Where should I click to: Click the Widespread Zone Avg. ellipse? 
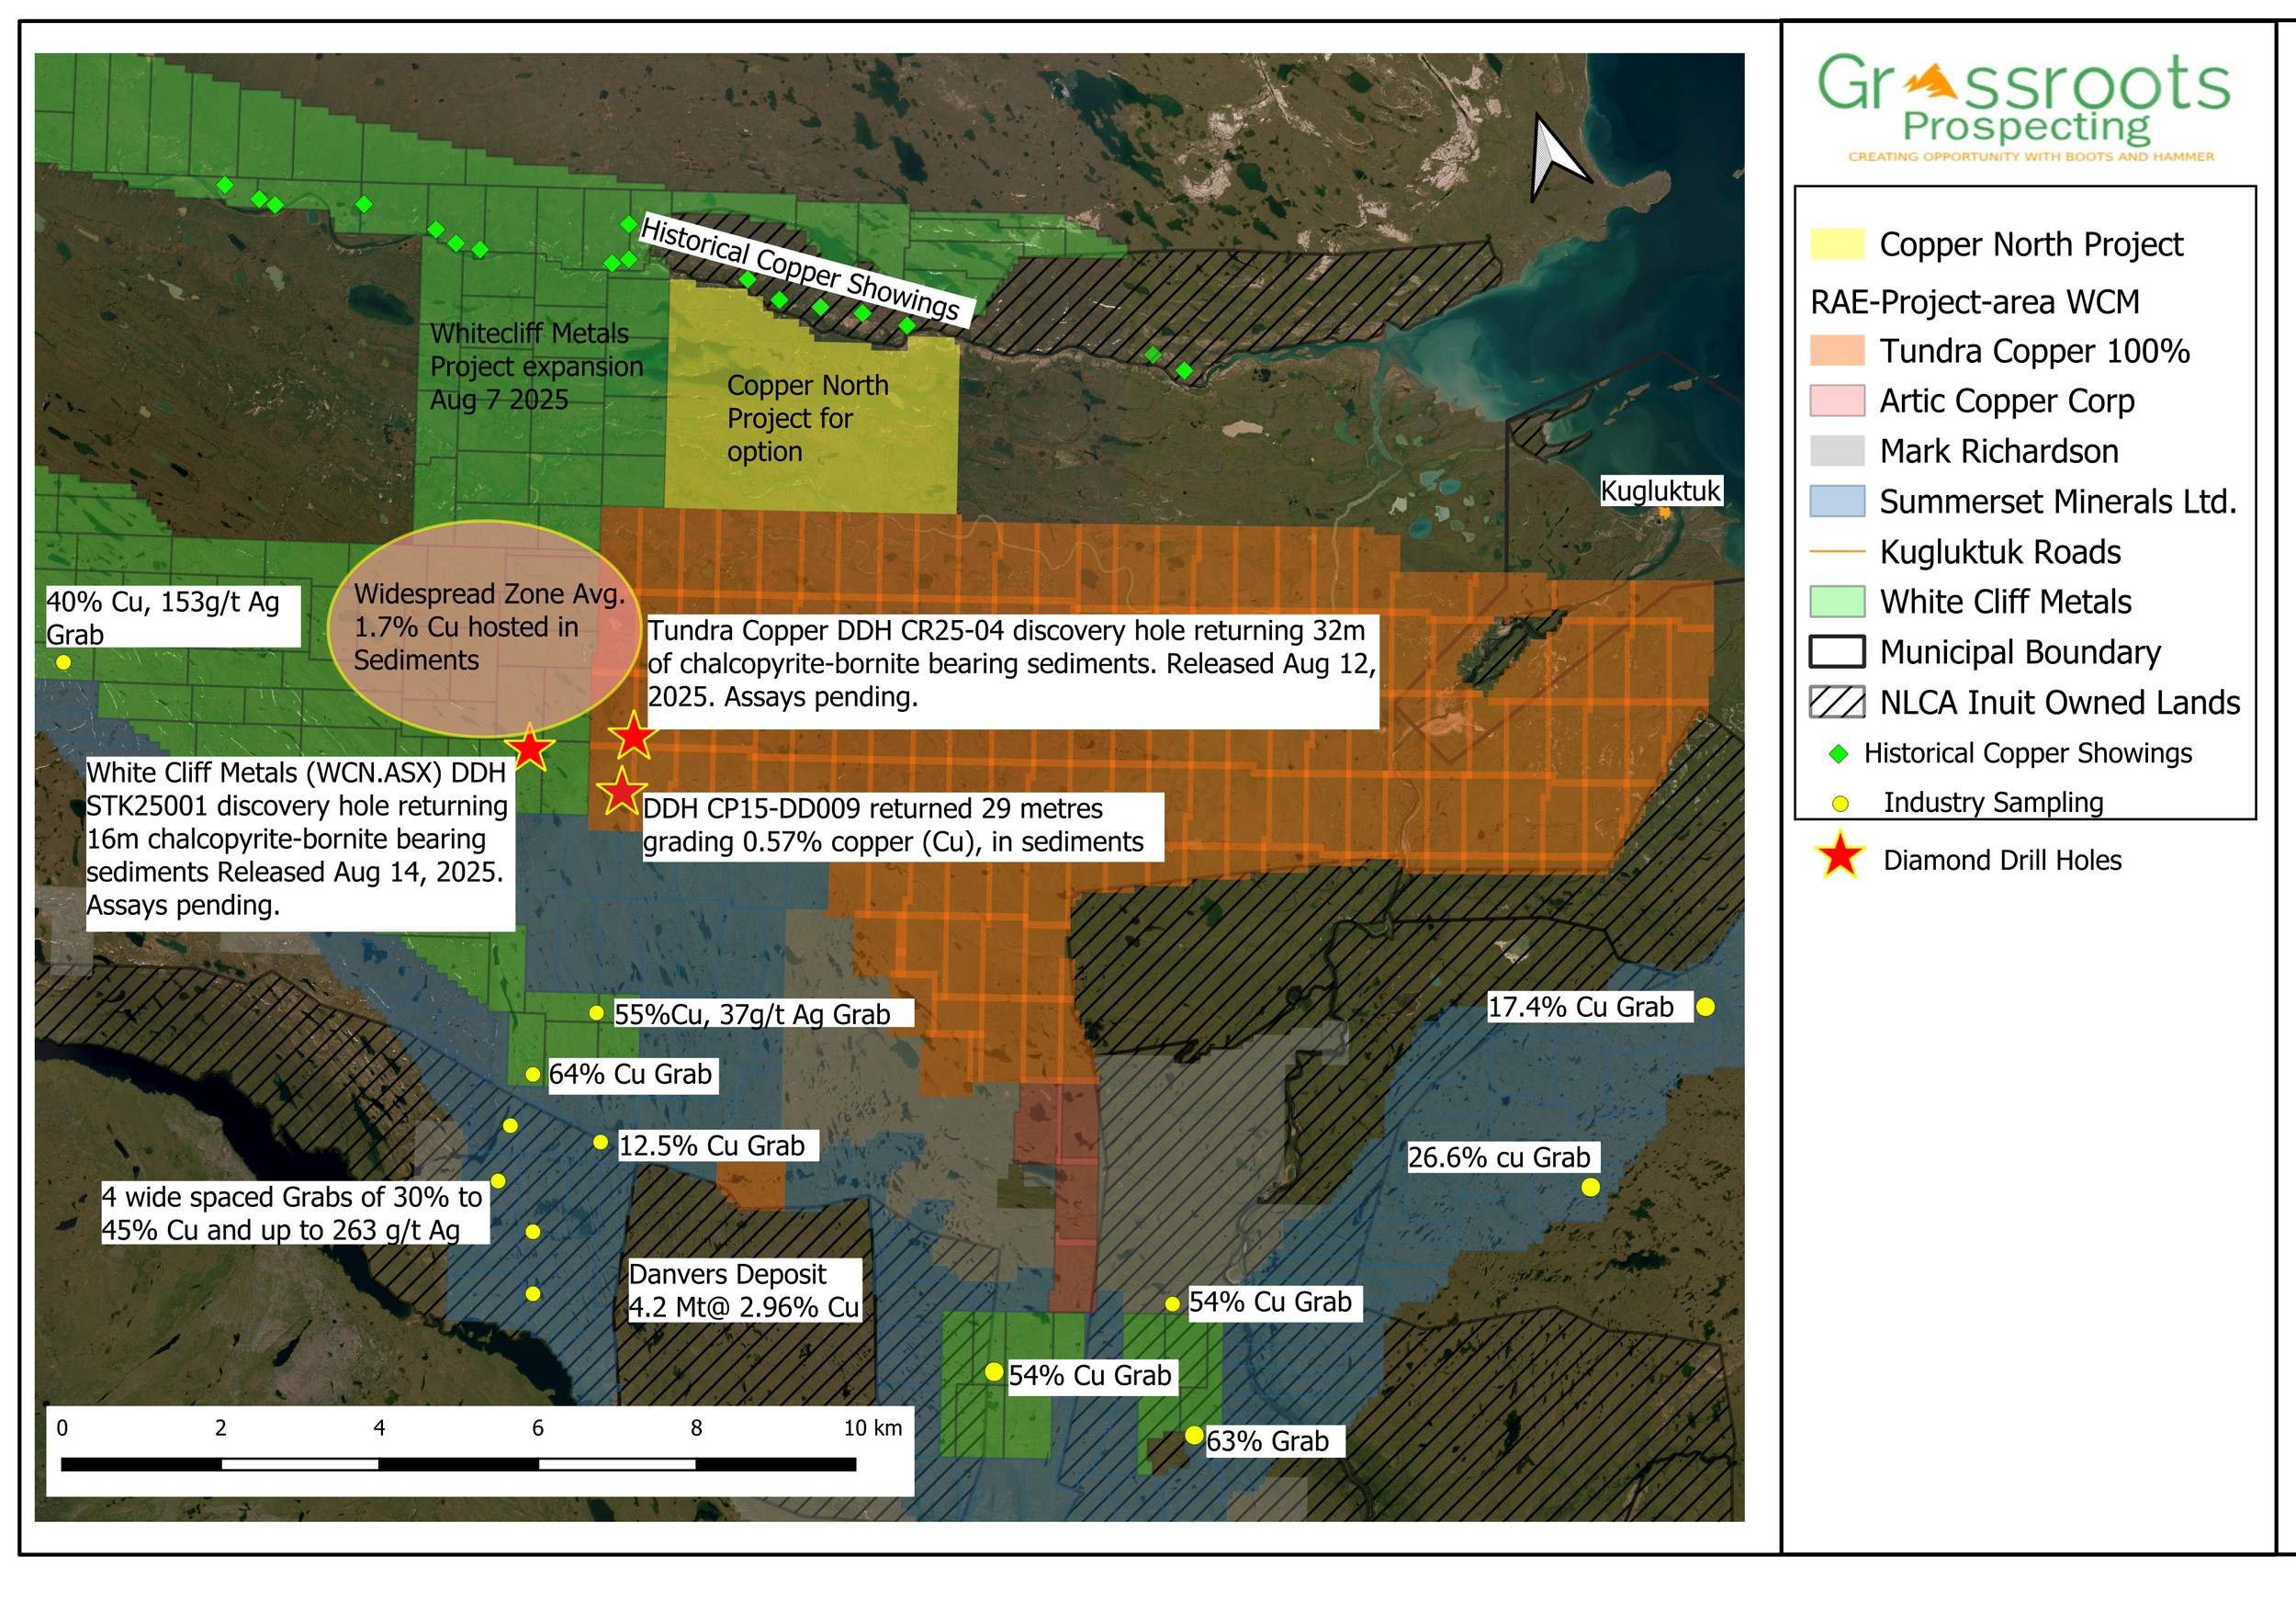point(483,628)
